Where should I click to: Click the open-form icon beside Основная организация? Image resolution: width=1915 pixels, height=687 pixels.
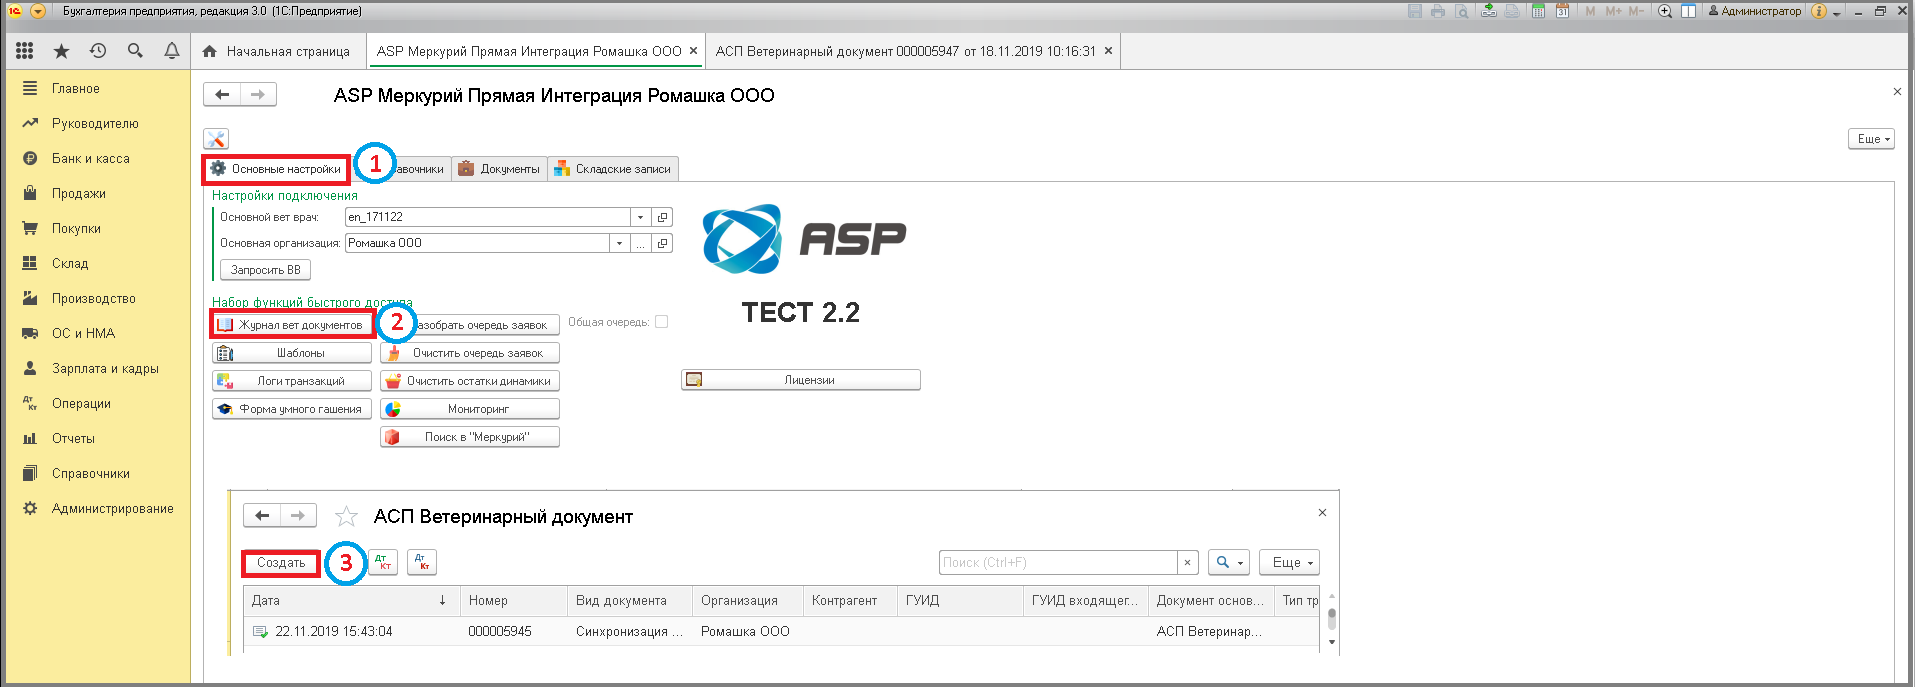pyautogui.click(x=662, y=243)
